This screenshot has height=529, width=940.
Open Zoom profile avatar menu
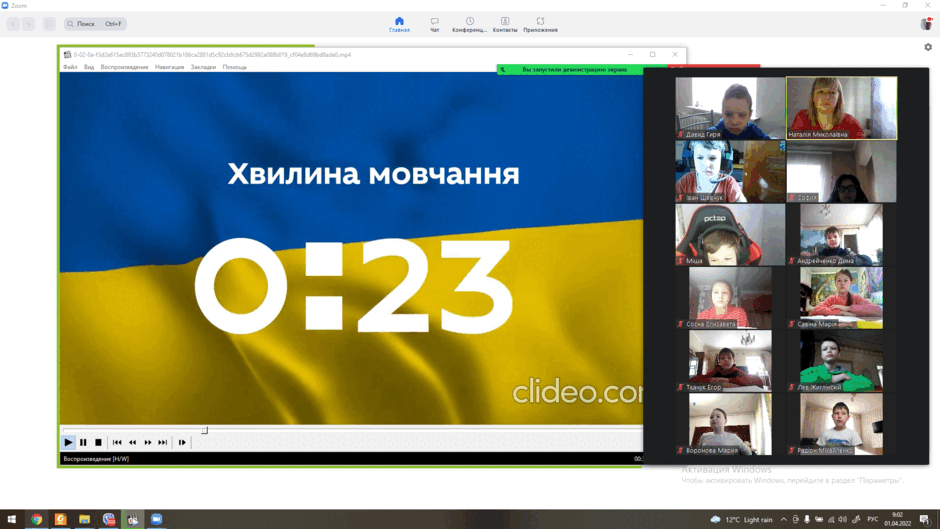tap(926, 23)
